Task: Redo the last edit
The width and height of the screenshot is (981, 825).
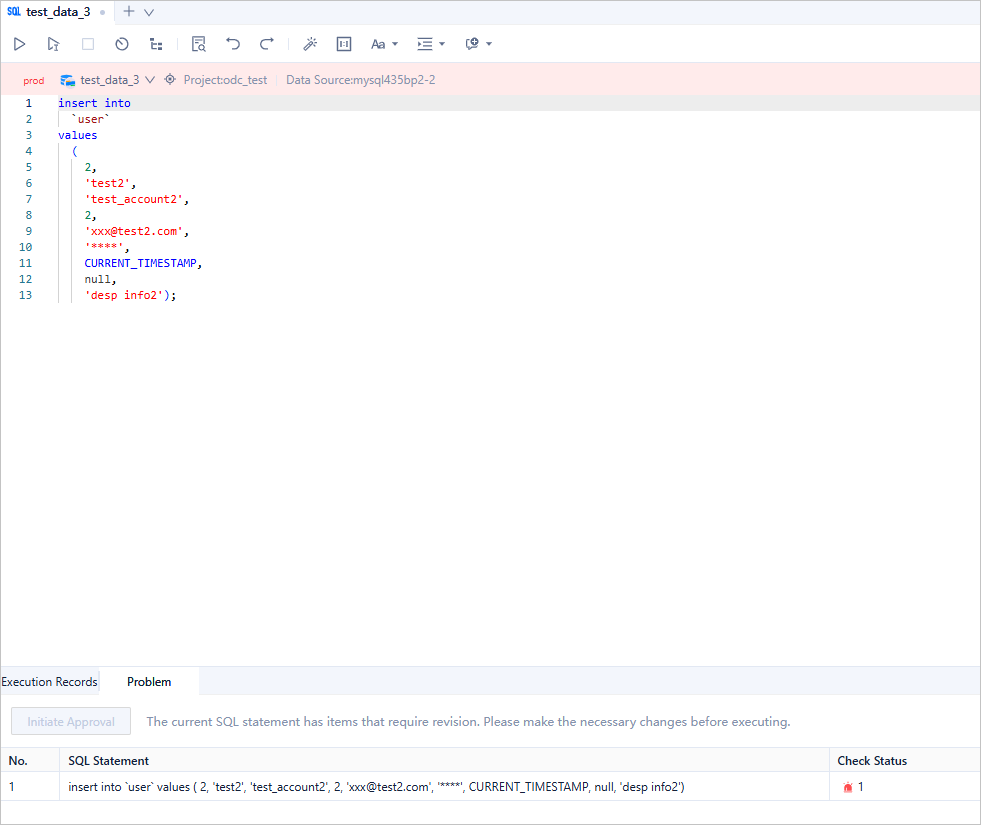Action: pyautogui.click(x=267, y=44)
